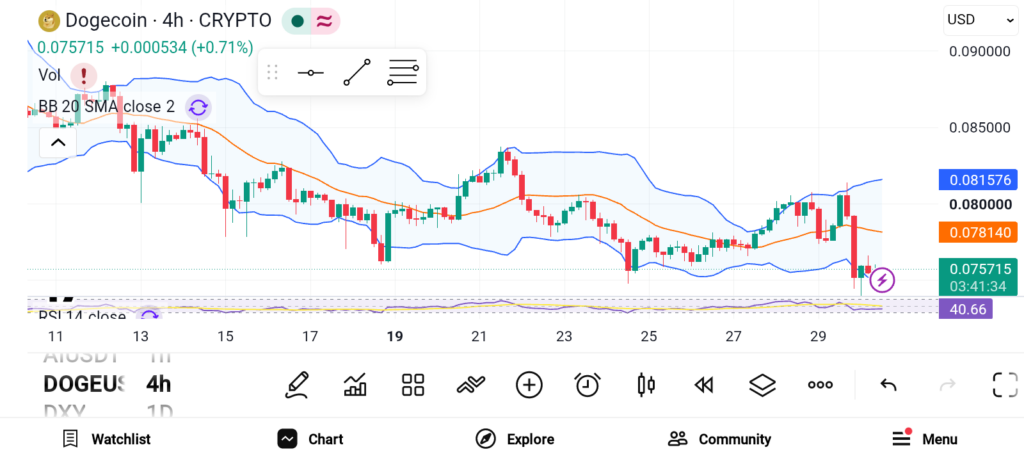The width and height of the screenshot is (1024, 461).
Task: Click the pink approximate-data wave icon
Action: [x=325, y=21]
